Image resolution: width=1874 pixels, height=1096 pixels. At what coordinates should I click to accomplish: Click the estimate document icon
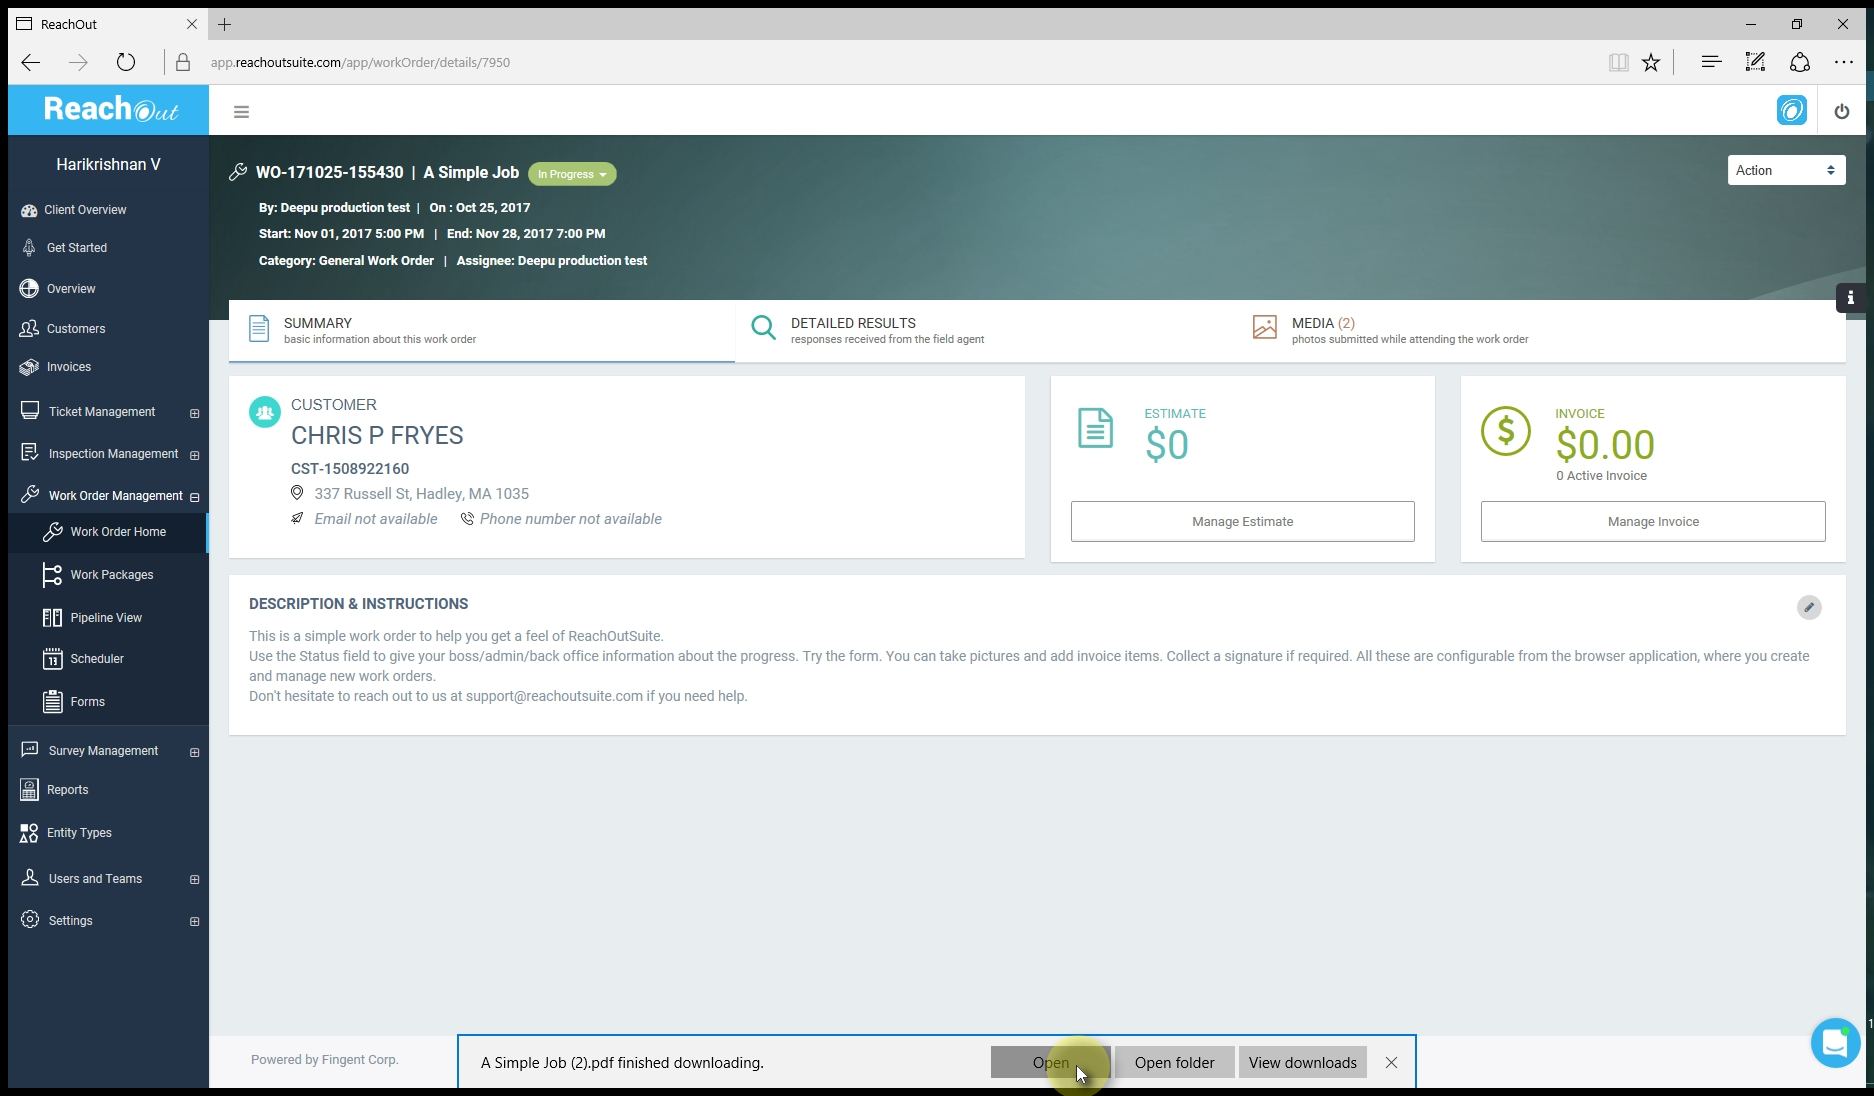1095,428
